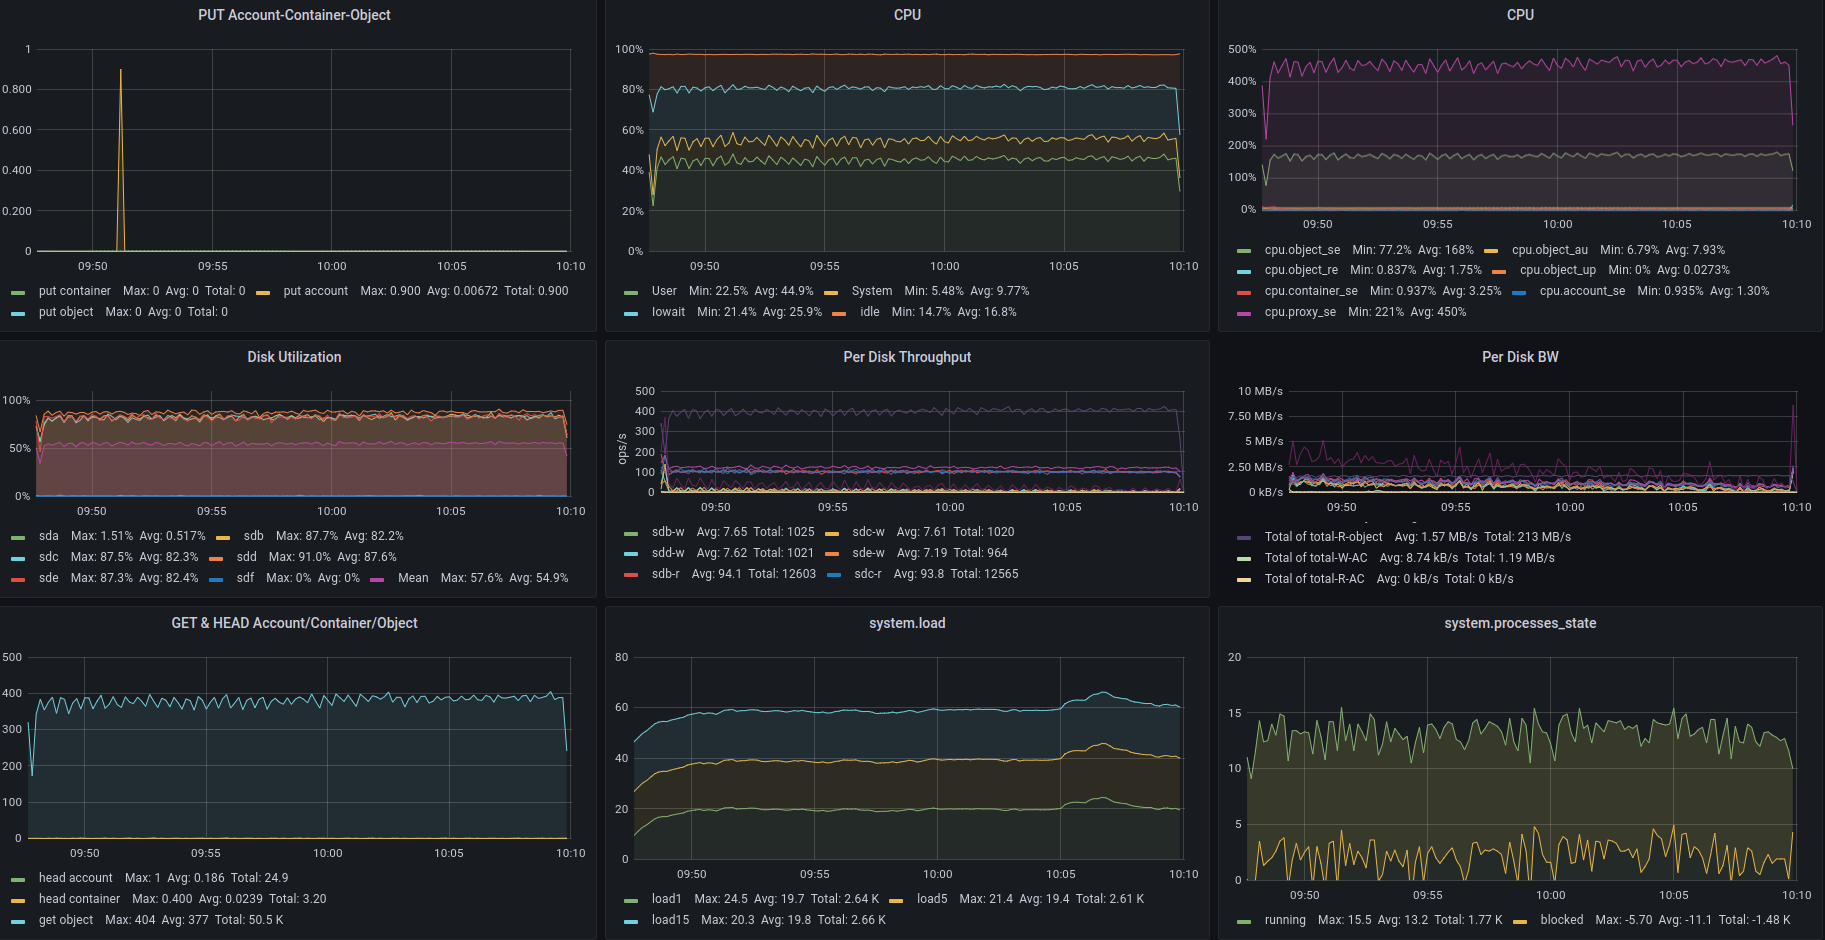The width and height of the screenshot is (1825, 940).
Task: Click the yellow color line icon beside cpu.object_au
Action: coord(1491,251)
